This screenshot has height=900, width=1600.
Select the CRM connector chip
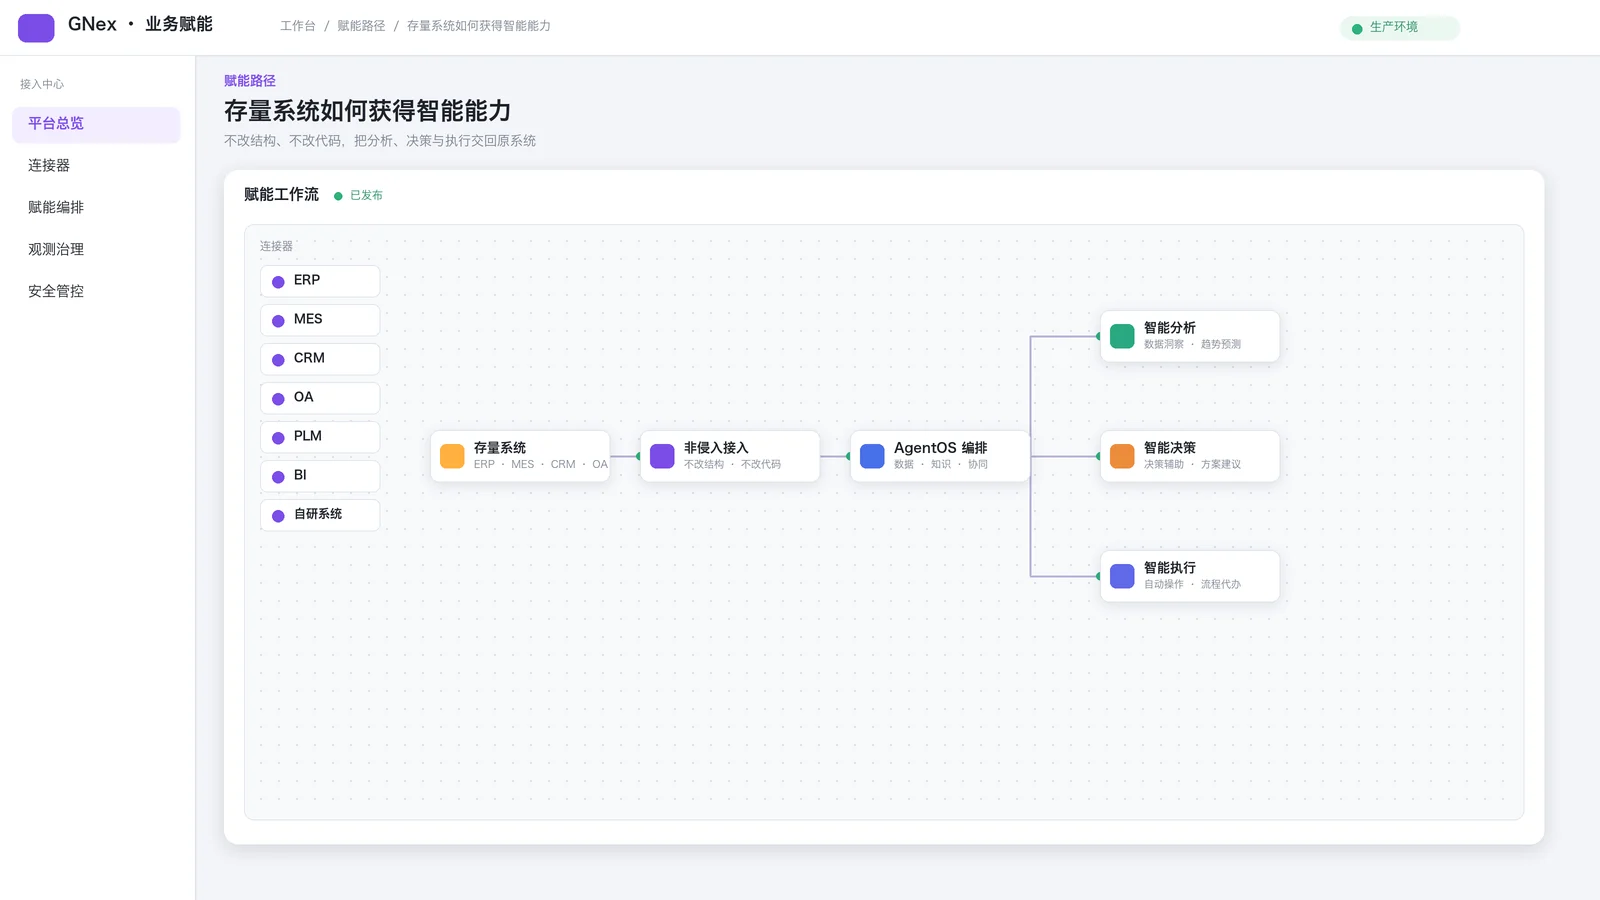pos(320,359)
